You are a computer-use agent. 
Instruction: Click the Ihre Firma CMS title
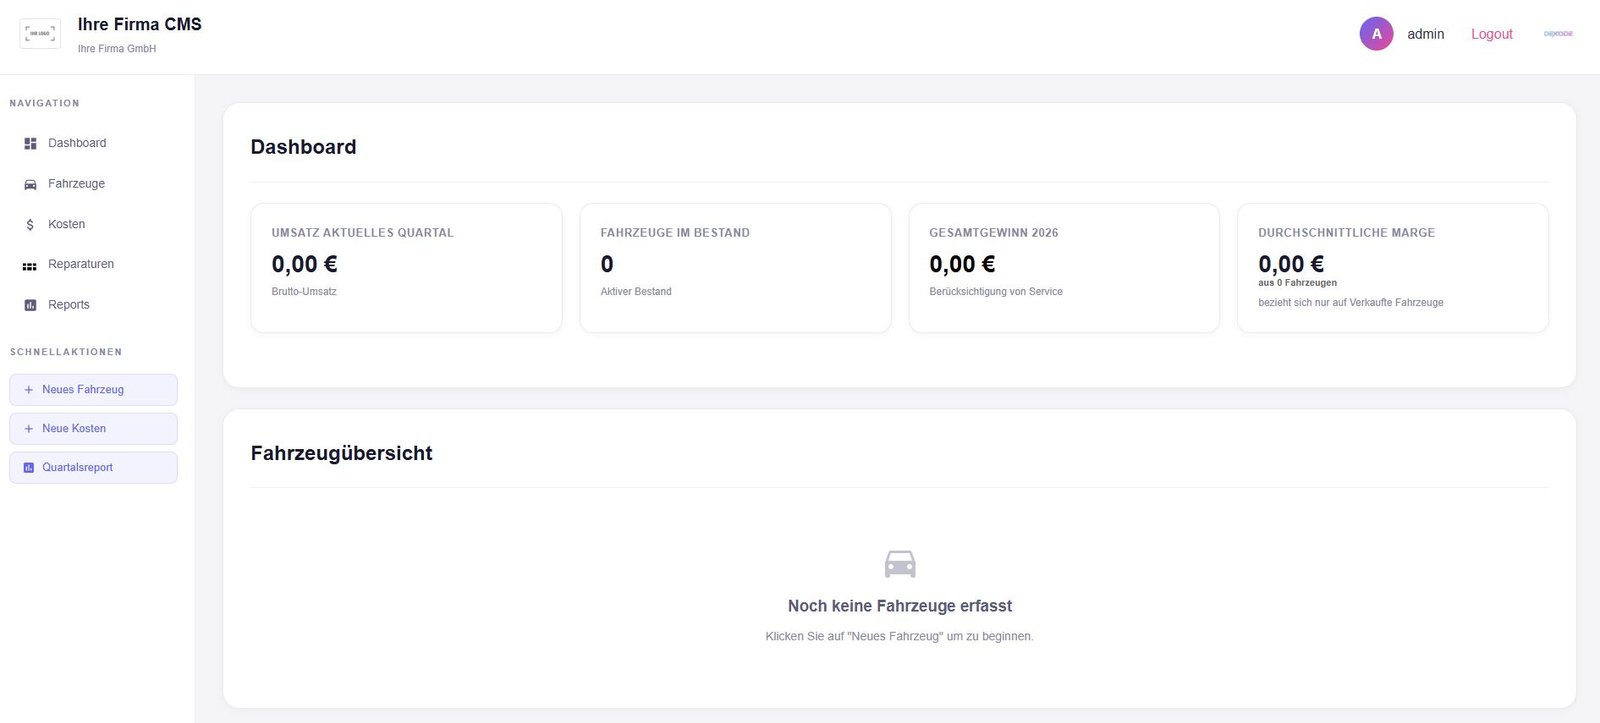[x=140, y=24]
